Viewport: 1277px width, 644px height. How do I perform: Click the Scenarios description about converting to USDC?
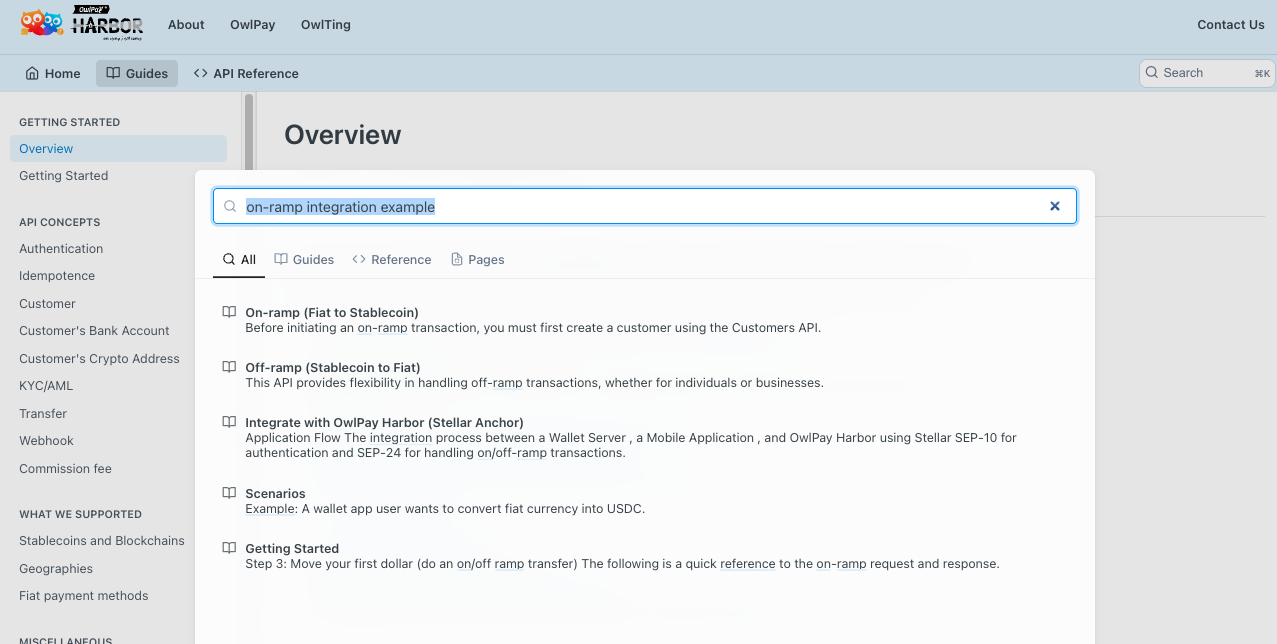pyautogui.click(x=445, y=508)
